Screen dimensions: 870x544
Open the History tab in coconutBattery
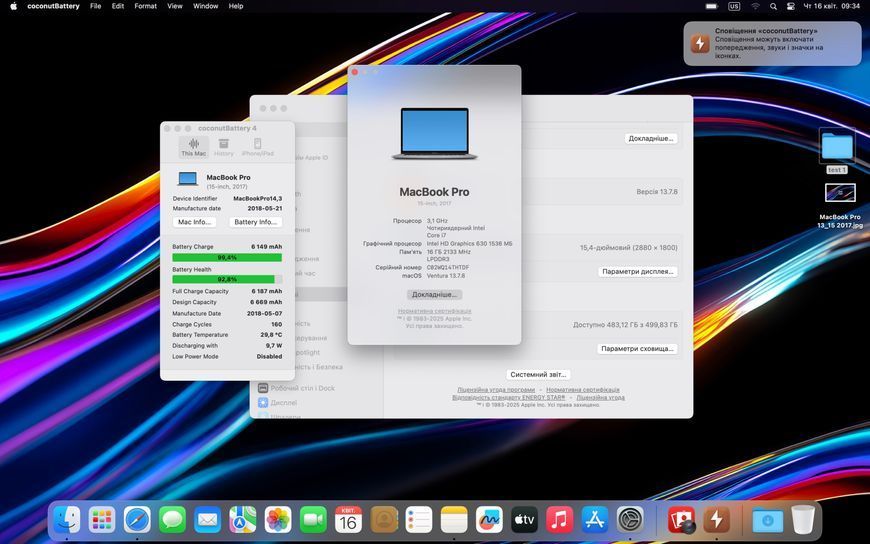pyautogui.click(x=224, y=147)
